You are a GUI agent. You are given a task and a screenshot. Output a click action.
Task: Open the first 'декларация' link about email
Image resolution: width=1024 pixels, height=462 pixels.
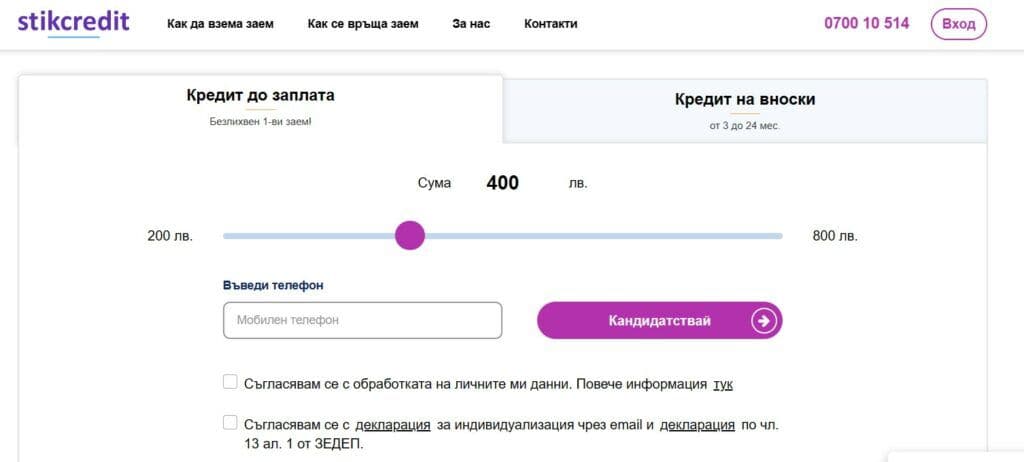(393, 425)
